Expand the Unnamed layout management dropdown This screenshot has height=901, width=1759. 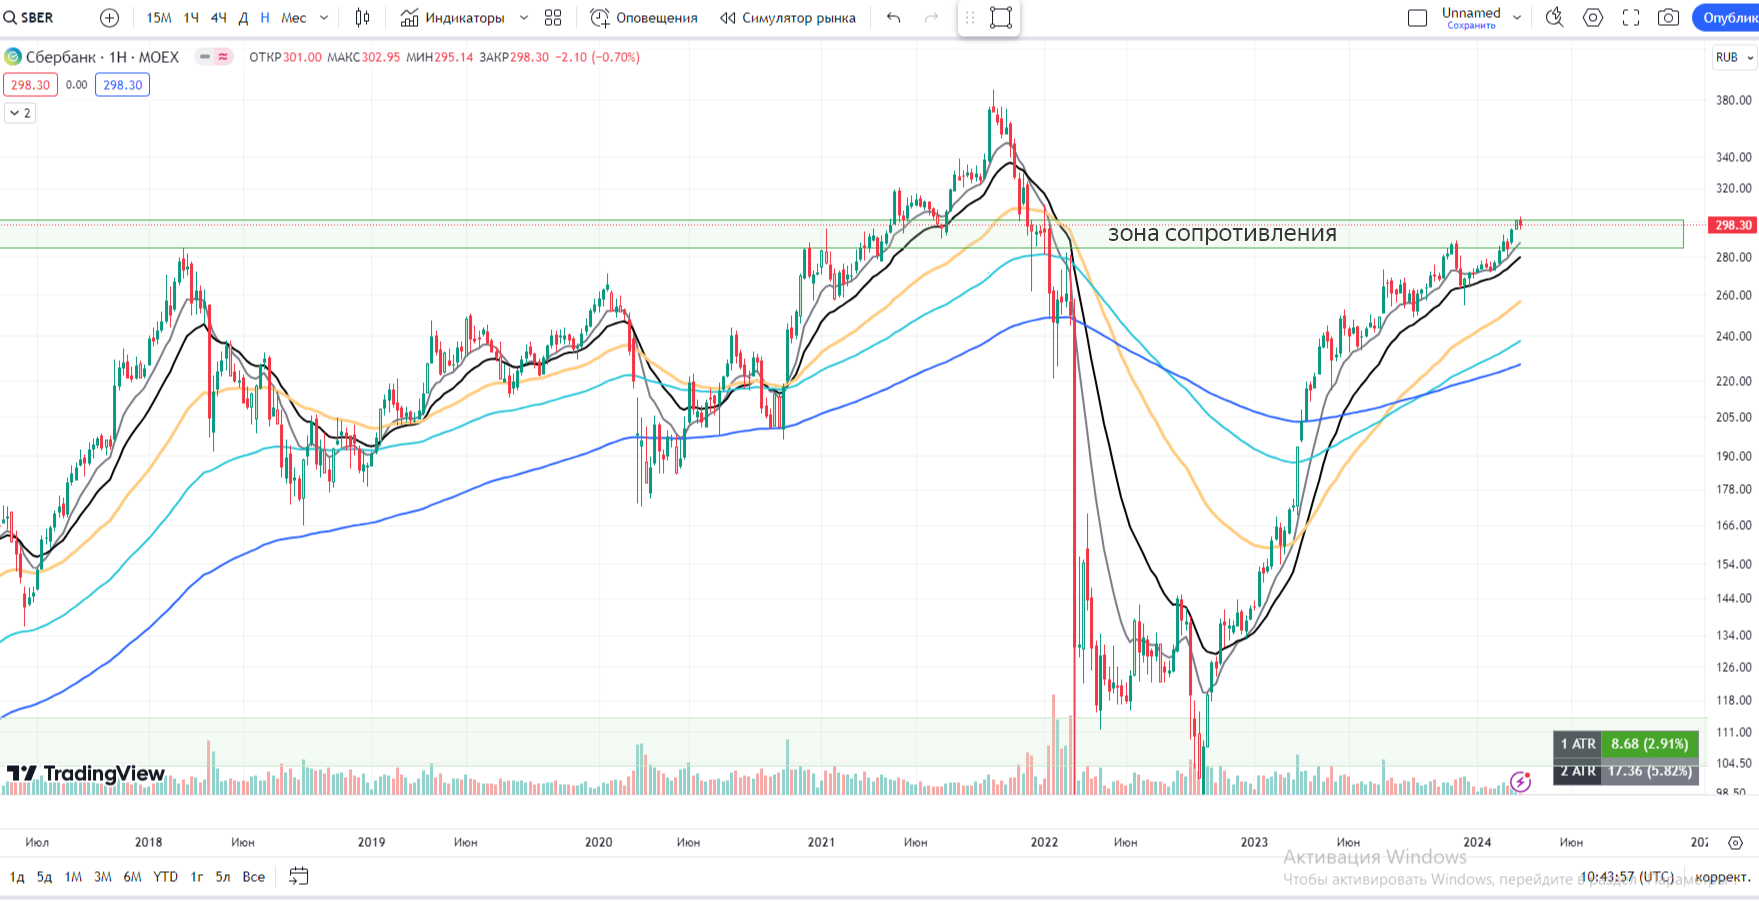[1517, 18]
